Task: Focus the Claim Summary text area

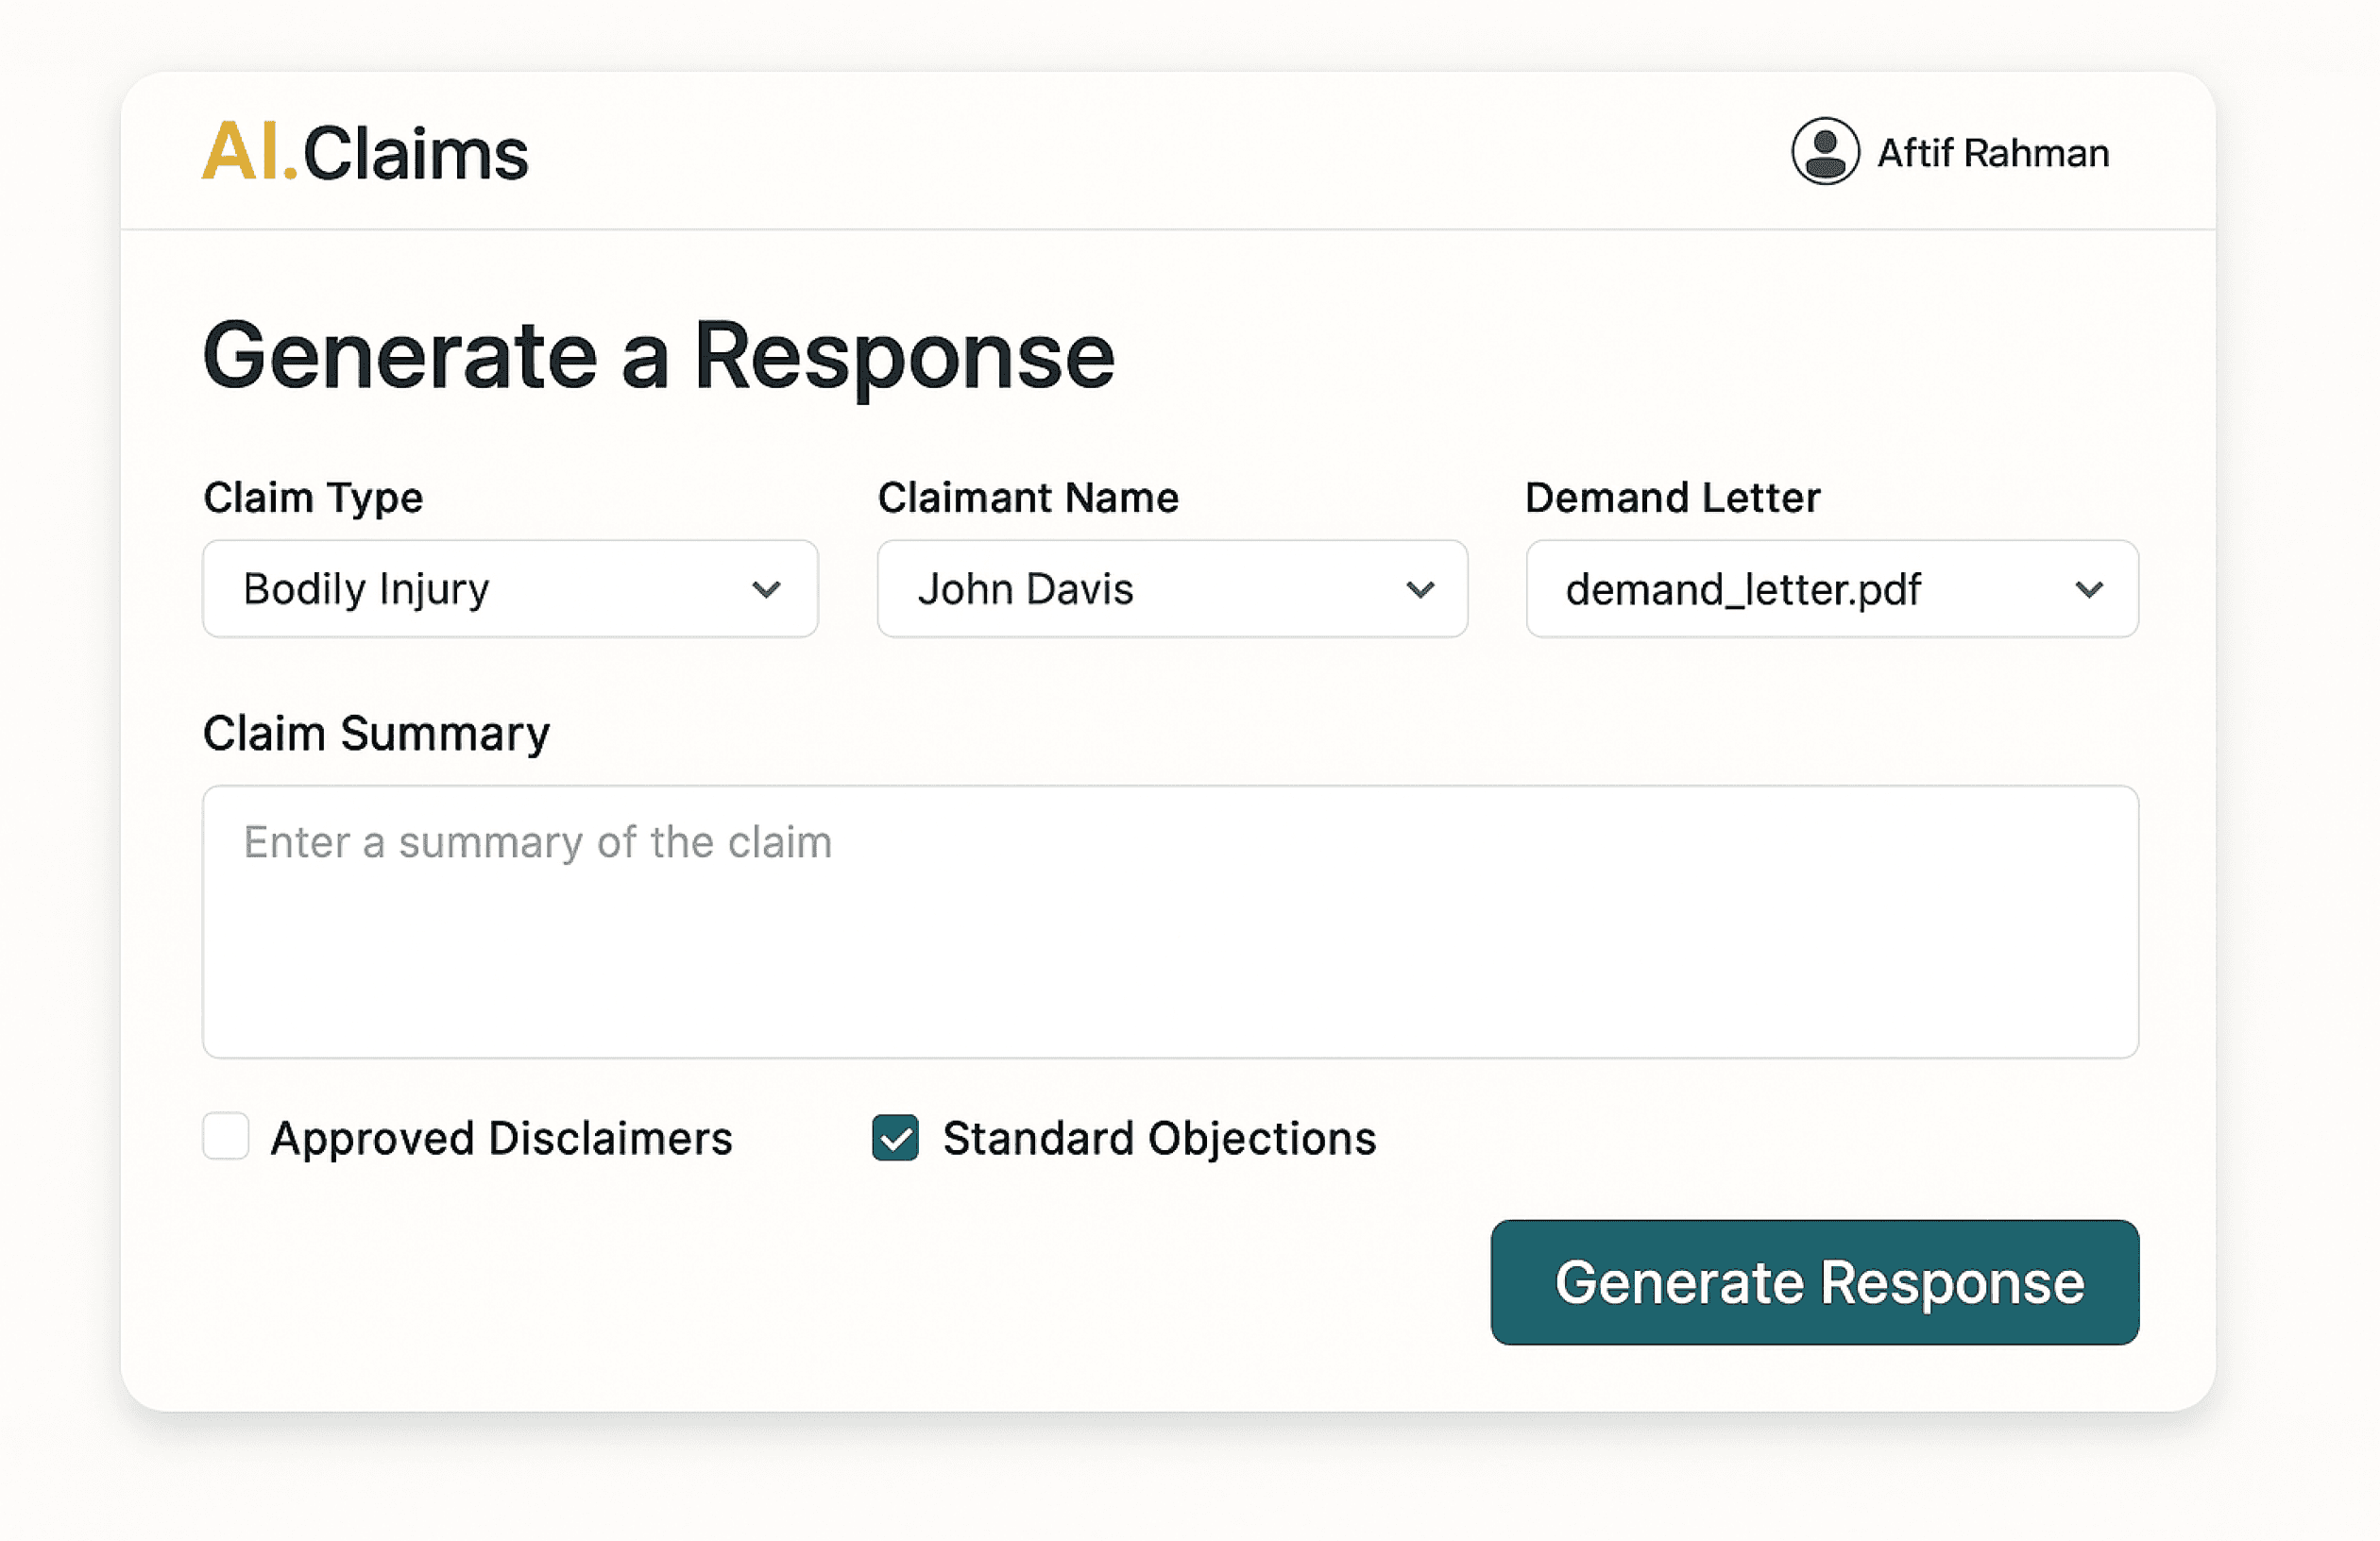Action: pyautogui.click(x=1170, y=921)
